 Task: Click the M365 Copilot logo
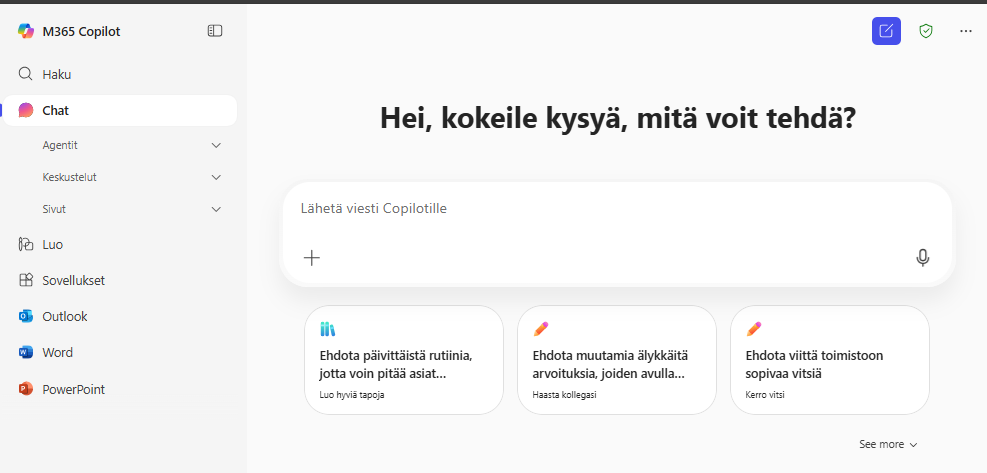click(x=26, y=31)
